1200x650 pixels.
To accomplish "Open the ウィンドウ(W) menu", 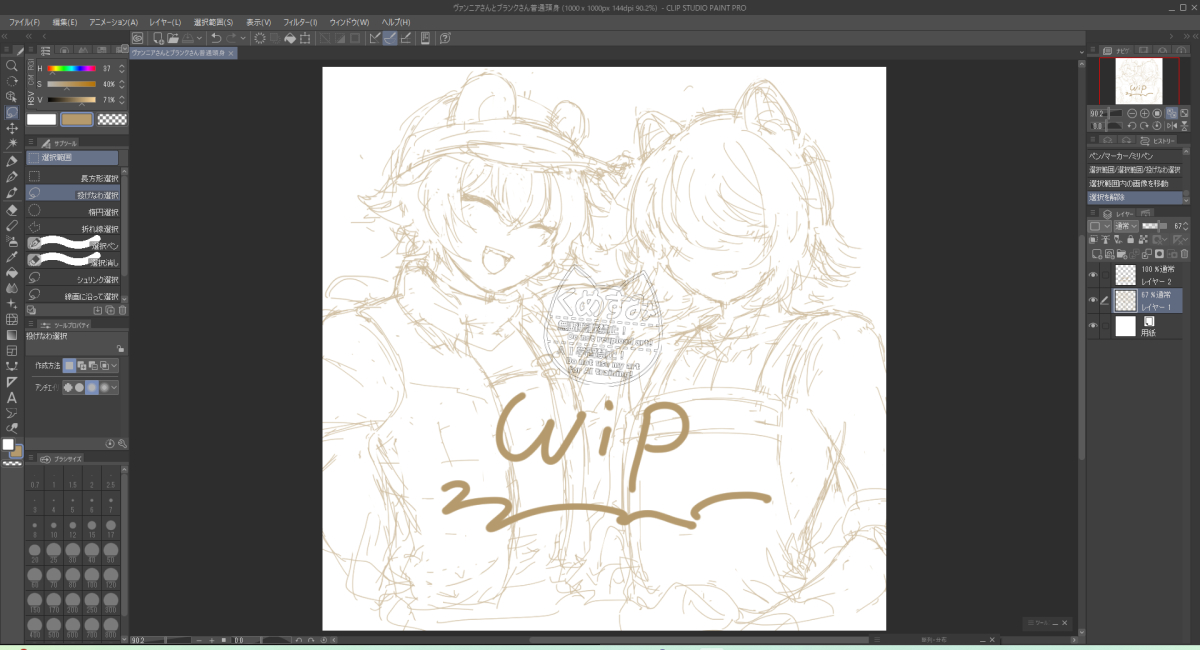I will 349,21.
